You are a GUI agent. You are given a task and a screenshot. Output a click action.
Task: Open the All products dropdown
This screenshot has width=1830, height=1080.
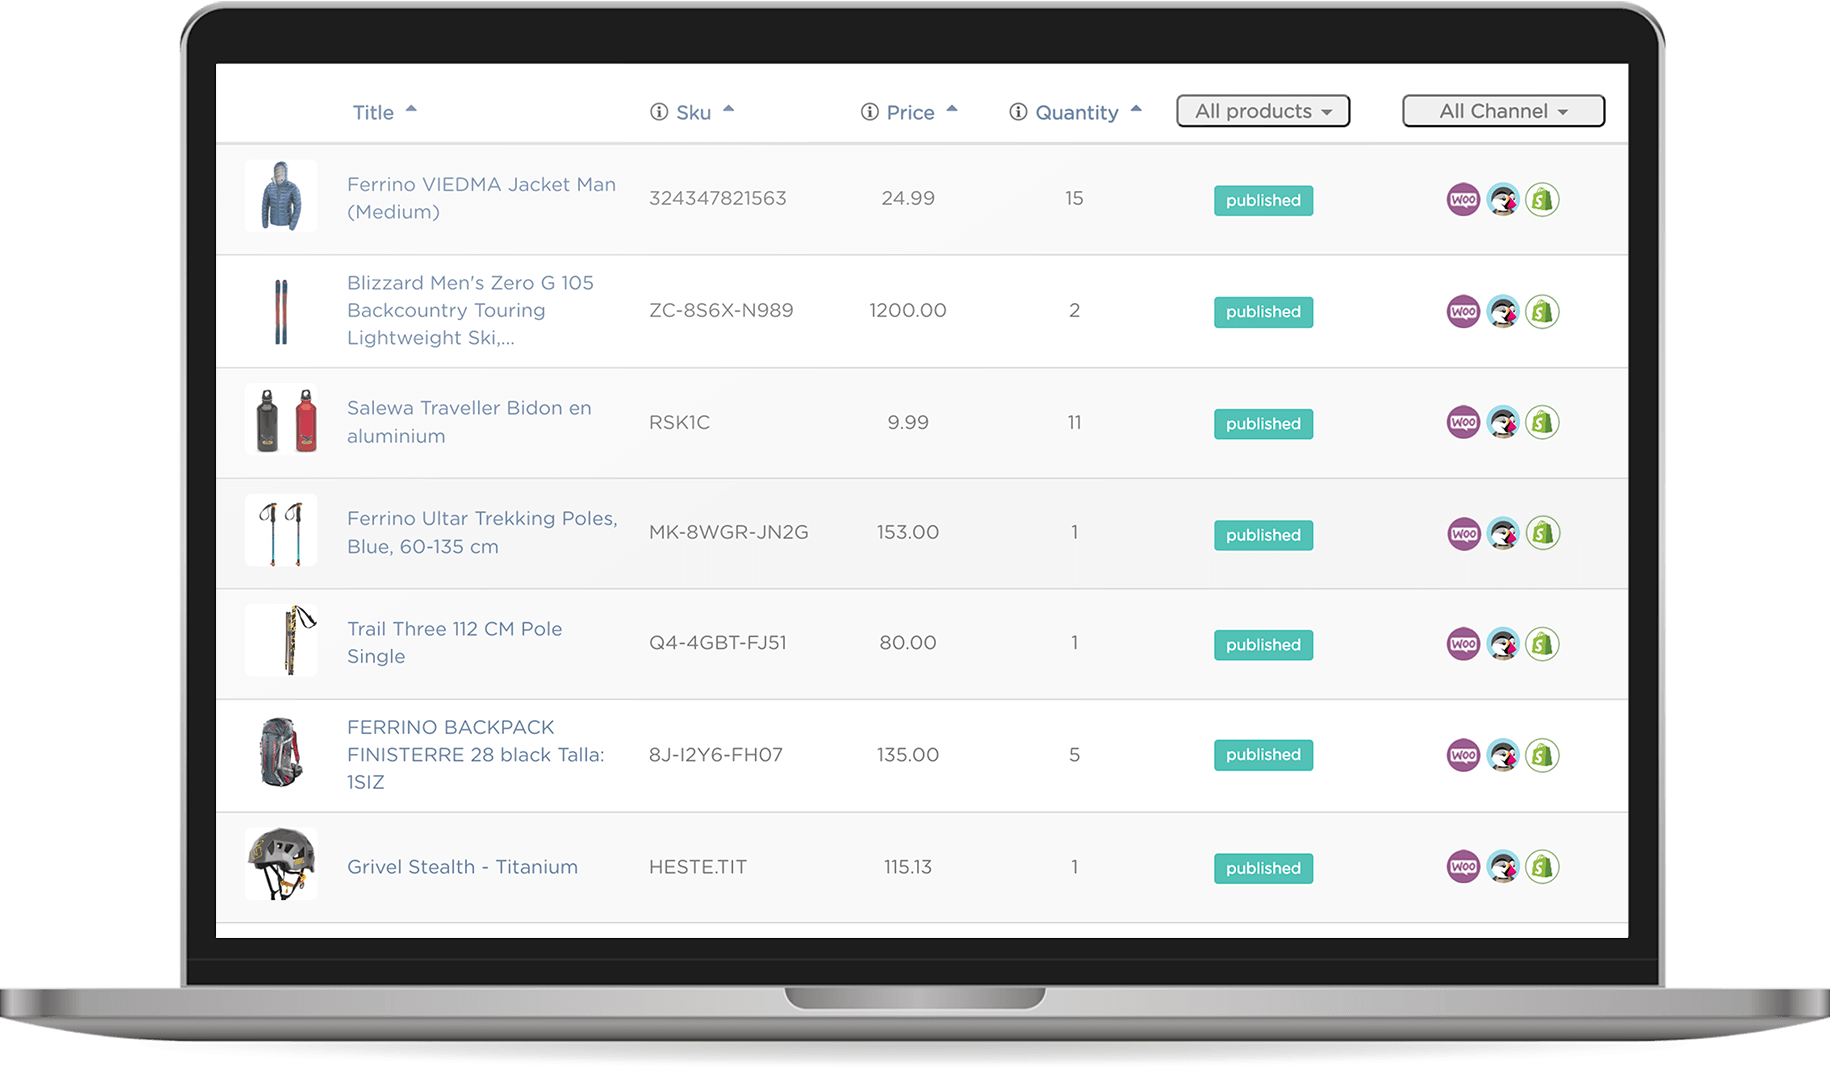1262,111
